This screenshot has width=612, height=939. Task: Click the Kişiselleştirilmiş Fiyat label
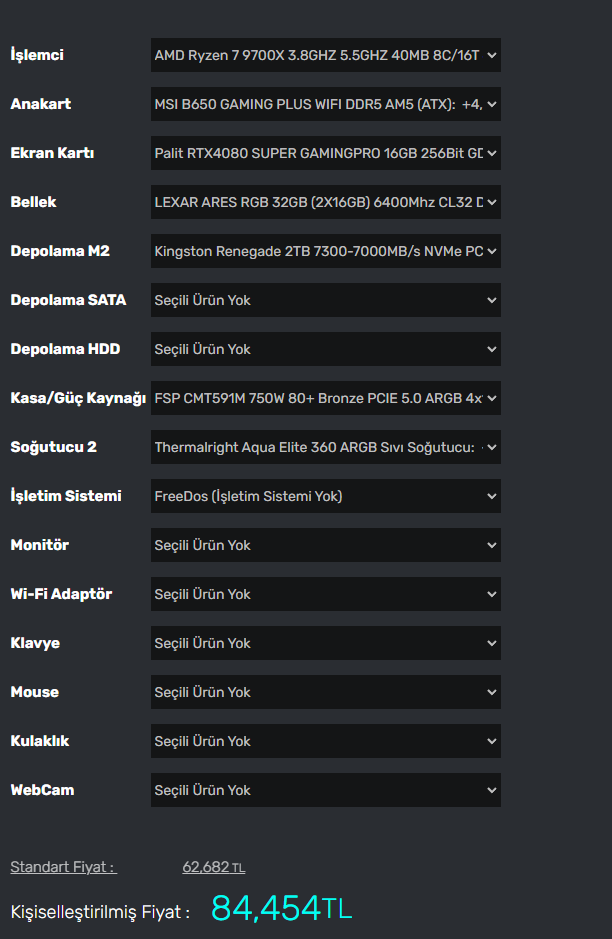(100, 912)
